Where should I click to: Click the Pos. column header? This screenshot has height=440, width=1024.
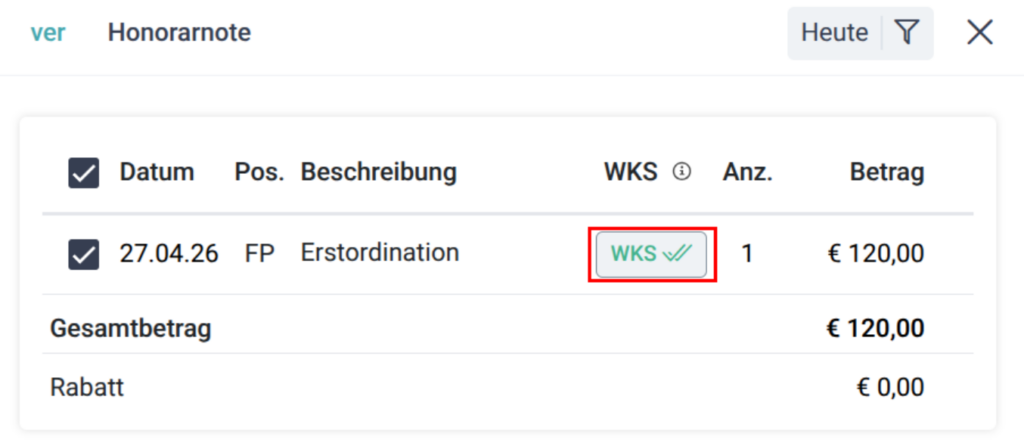(x=260, y=172)
